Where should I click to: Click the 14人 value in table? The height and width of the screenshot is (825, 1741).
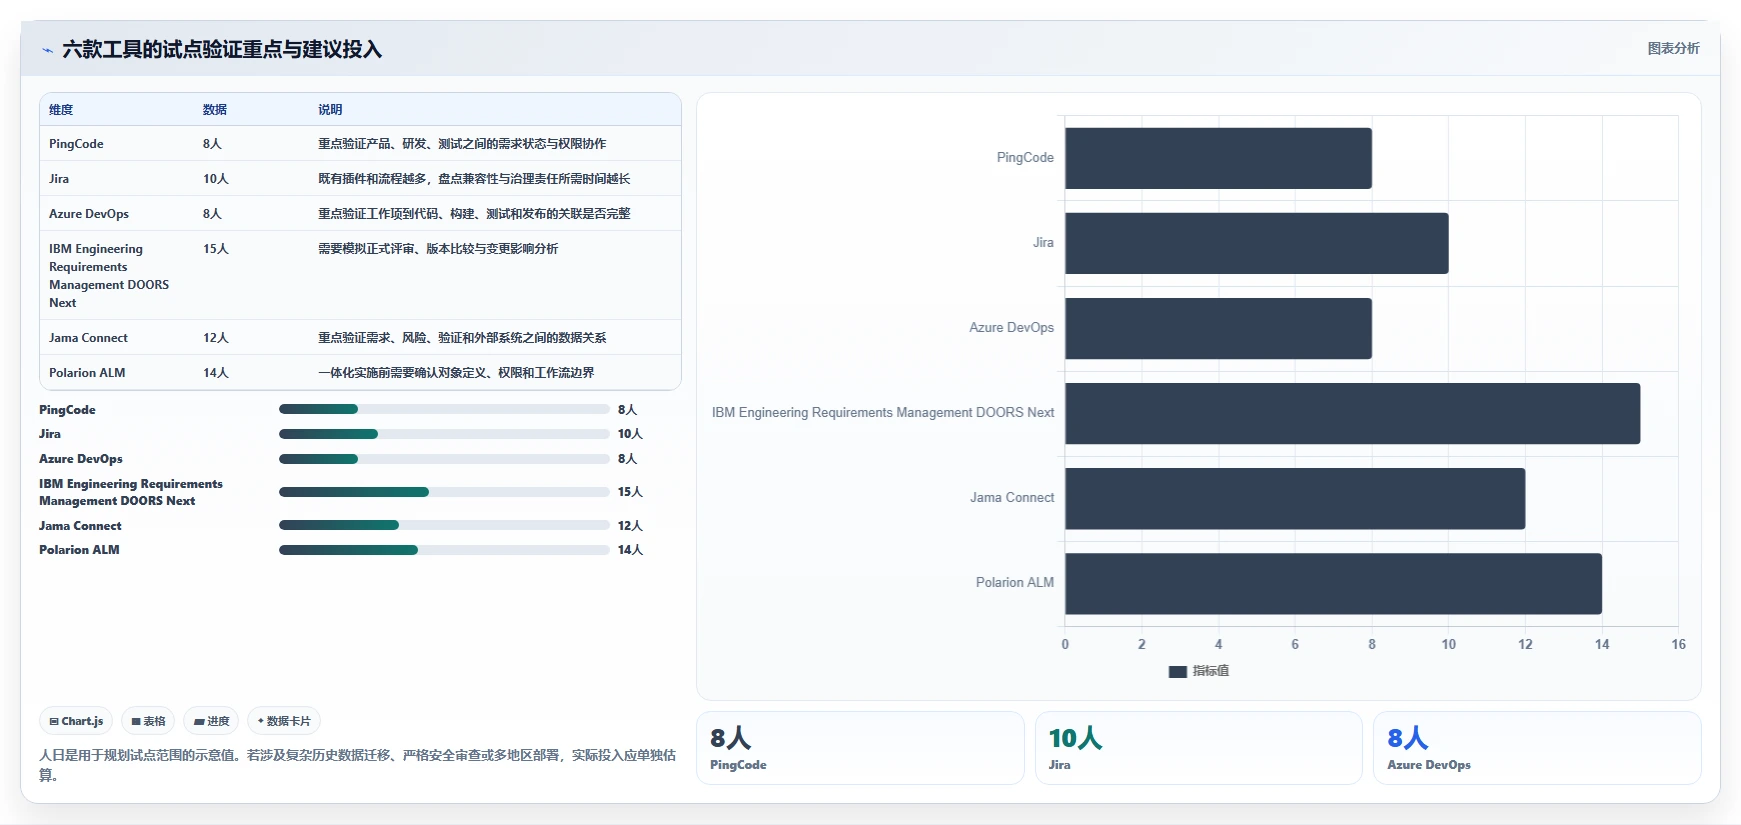pyautogui.click(x=216, y=373)
